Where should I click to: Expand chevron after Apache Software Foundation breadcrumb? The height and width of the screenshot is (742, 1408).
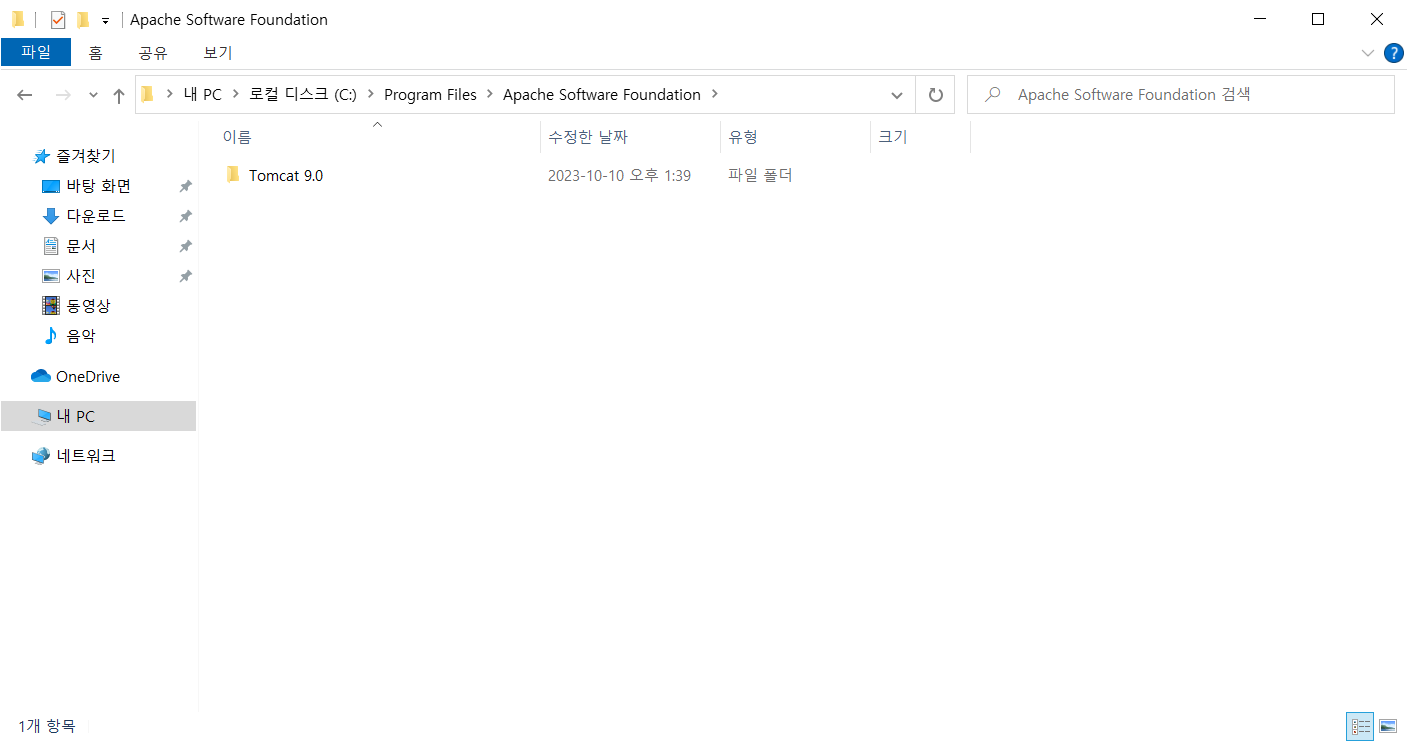tap(714, 94)
